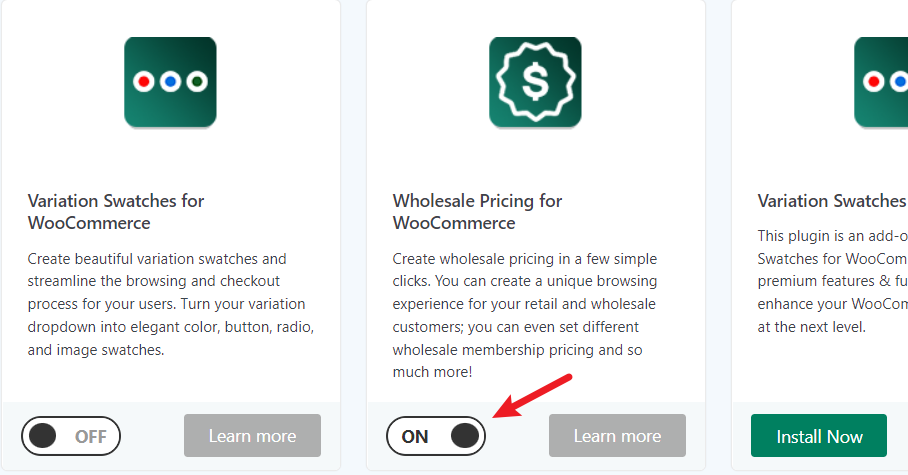Click the red dot in first swatches icon
Image resolution: width=908 pixels, height=475 pixels.
(x=144, y=82)
